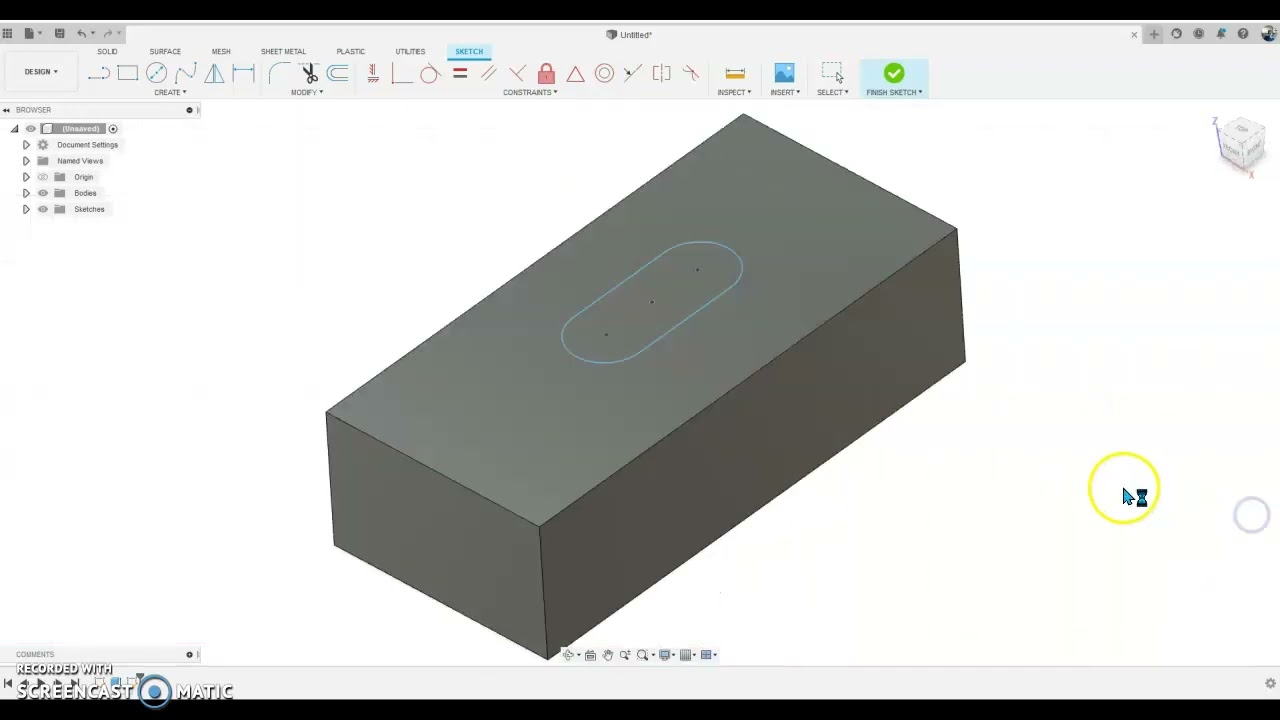
Task: Open the notifications bell
Action: pyautogui.click(x=1221, y=34)
